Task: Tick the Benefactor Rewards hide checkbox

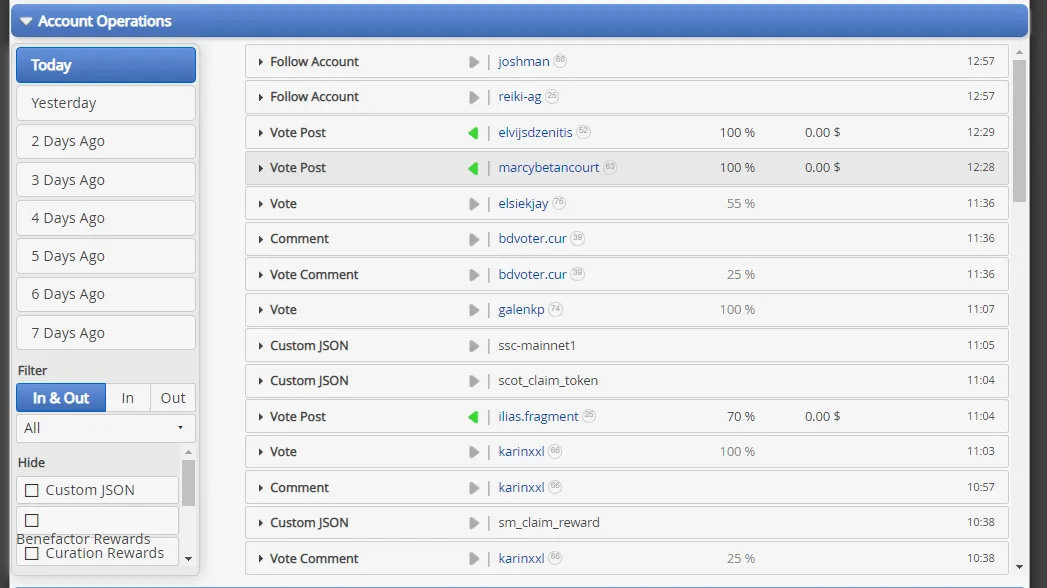Action: tap(31, 521)
